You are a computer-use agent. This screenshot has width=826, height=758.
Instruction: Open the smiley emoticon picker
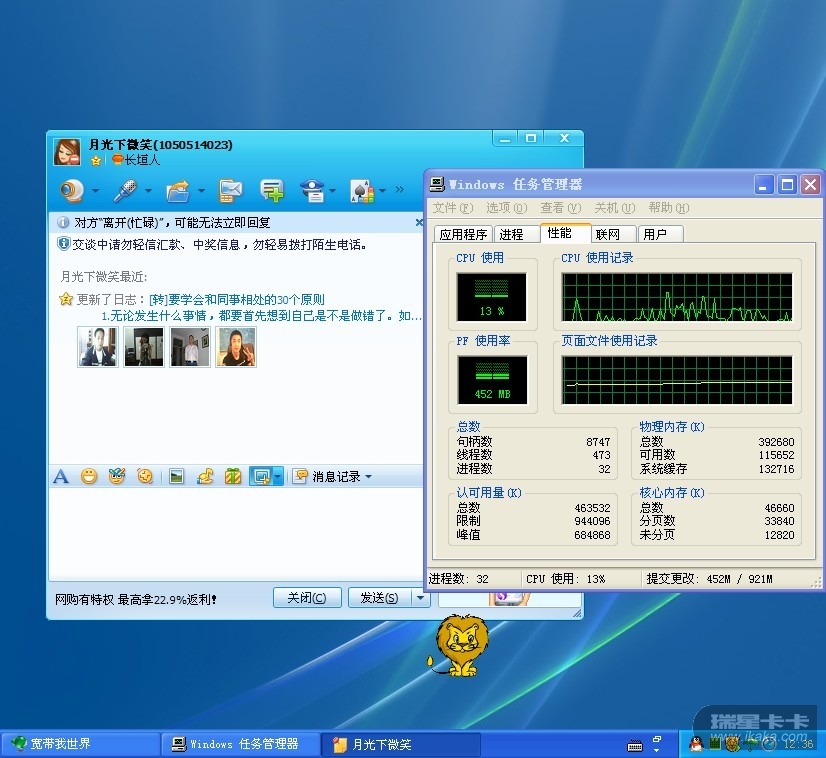coord(89,477)
